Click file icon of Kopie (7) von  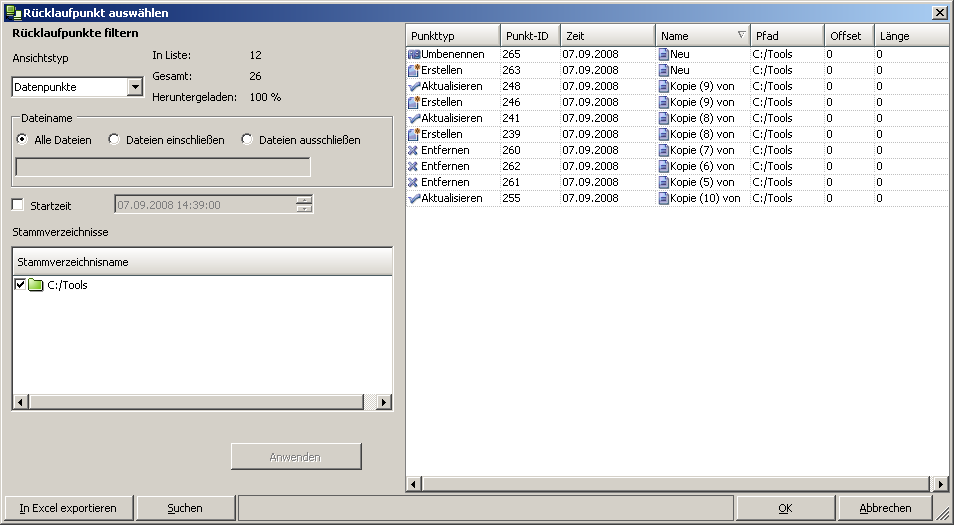(664, 150)
